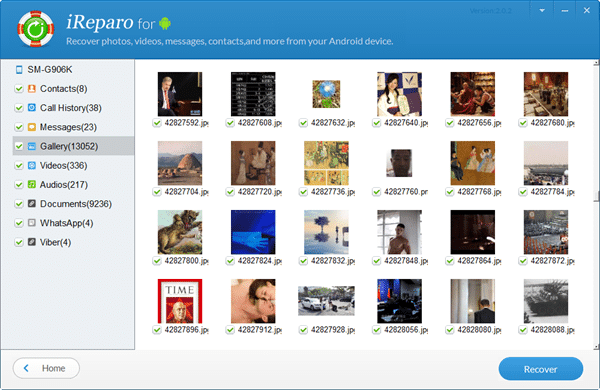The image size is (600, 390).
Task: Click the vertical scrollbar thumb in gallery
Action: 596,196
